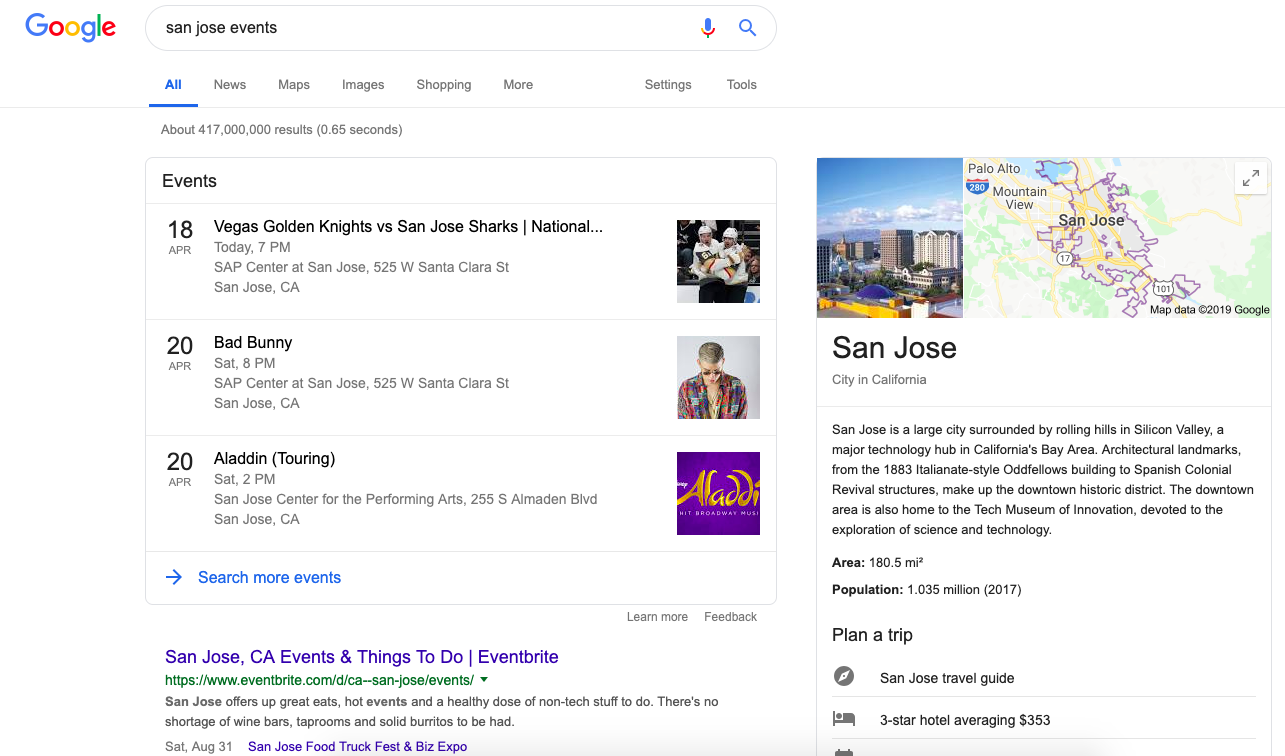
Task: Click the microphone voice search icon
Action: 708,28
